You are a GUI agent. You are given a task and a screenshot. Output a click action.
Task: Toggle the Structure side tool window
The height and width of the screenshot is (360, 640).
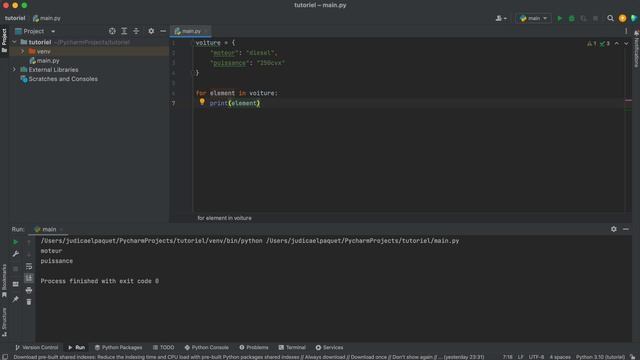coord(4,322)
